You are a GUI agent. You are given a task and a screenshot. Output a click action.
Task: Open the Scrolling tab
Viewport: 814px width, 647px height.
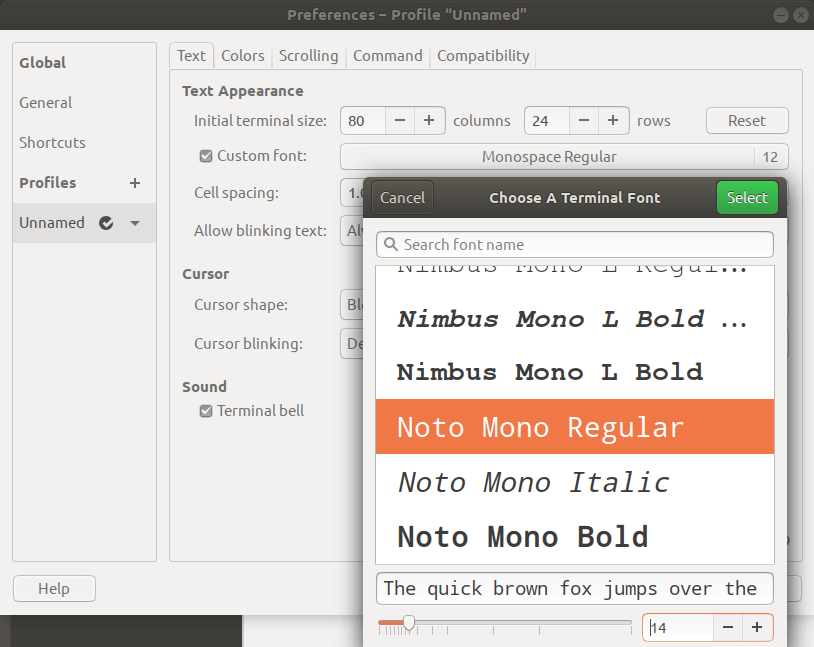(x=308, y=56)
